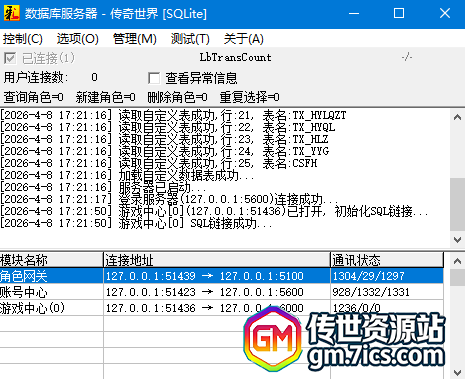Open the 选项(O) menu
The height and width of the screenshot is (379, 465).
pos(77,39)
